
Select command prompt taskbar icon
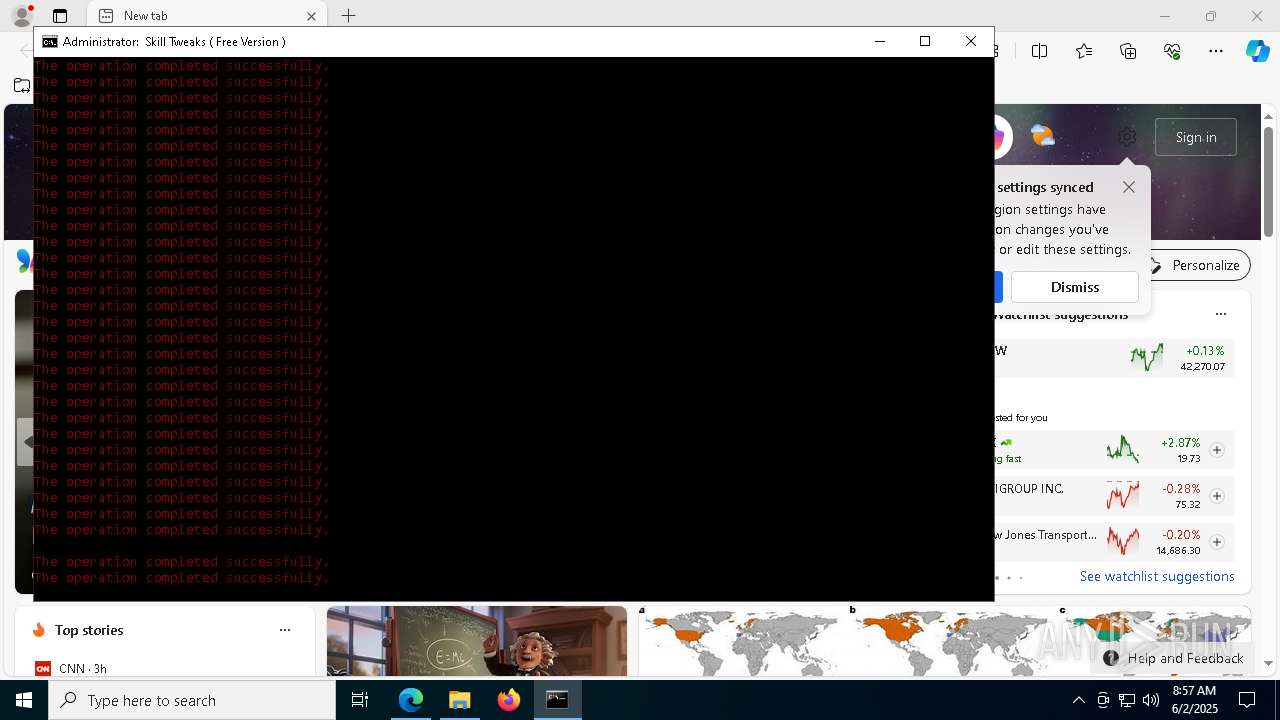(x=557, y=700)
